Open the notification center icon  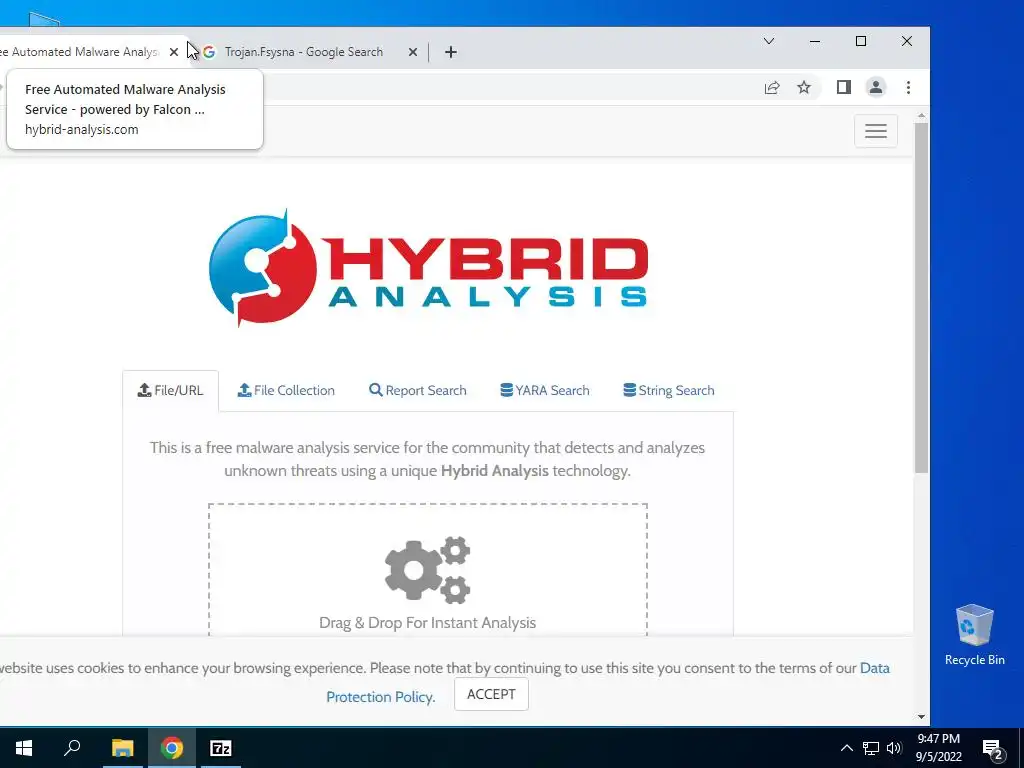992,748
